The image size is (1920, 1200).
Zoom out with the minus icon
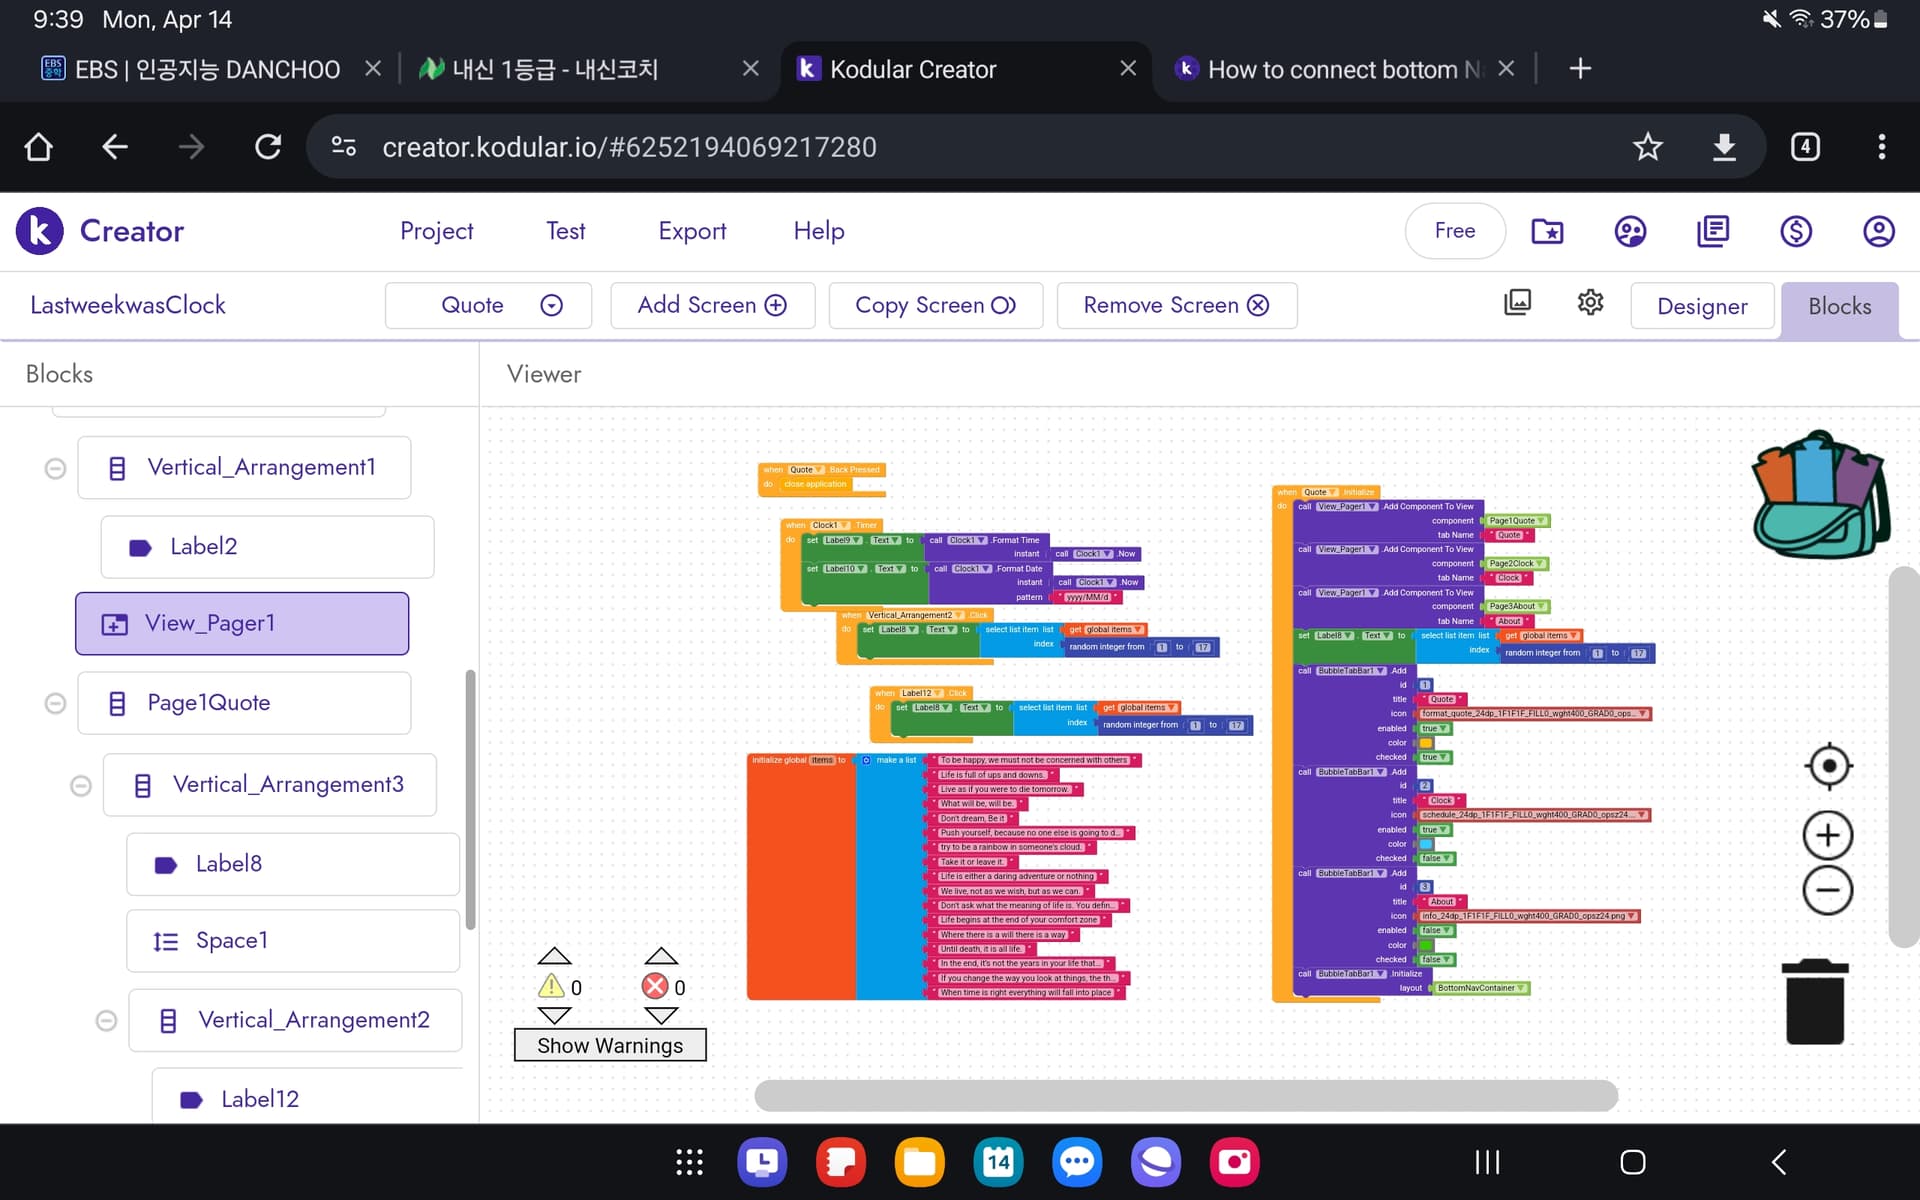[1828, 890]
